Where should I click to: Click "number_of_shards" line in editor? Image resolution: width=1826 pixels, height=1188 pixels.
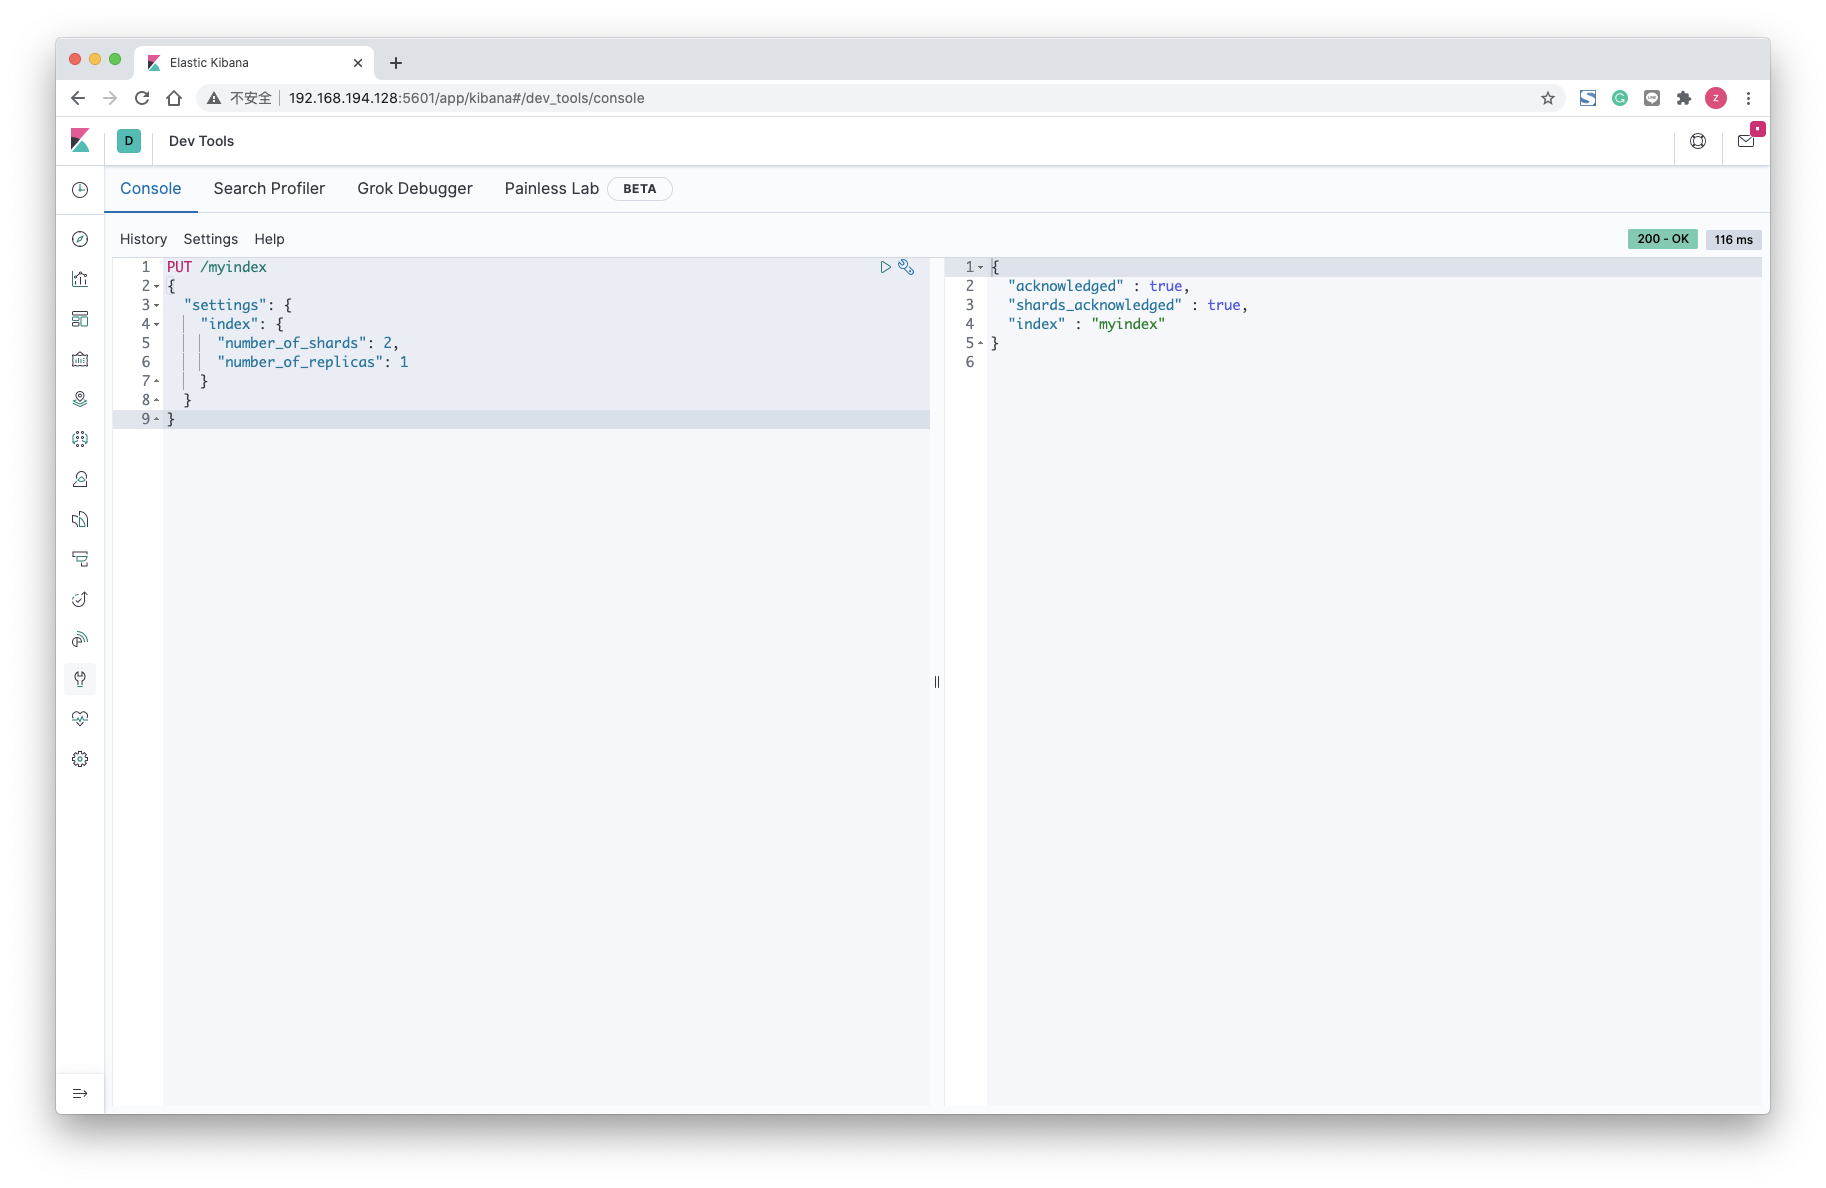pos(308,343)
